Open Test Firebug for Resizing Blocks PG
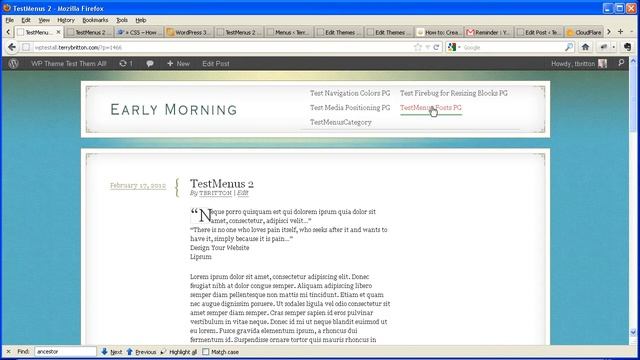The image size is (640, 360). [x=453, y=93]
